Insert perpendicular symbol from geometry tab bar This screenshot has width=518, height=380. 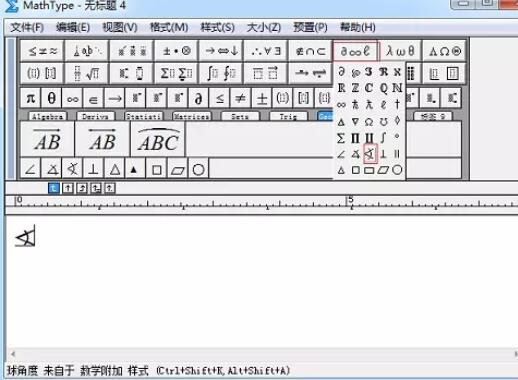click(94, 169)
